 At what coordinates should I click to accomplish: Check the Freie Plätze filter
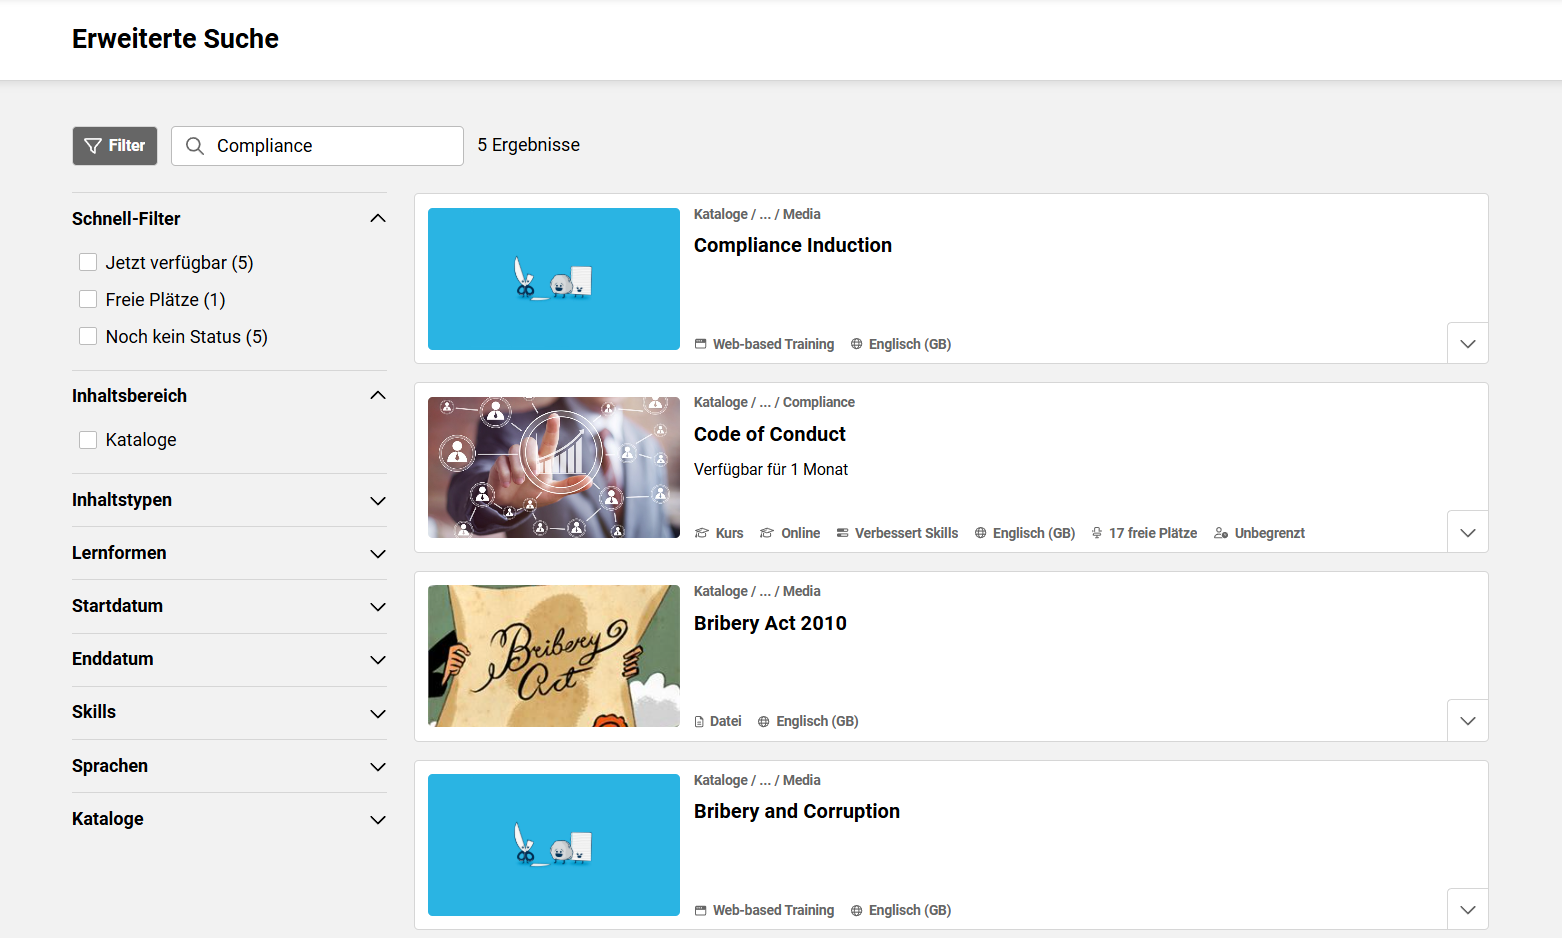click(x=88, y=299)
